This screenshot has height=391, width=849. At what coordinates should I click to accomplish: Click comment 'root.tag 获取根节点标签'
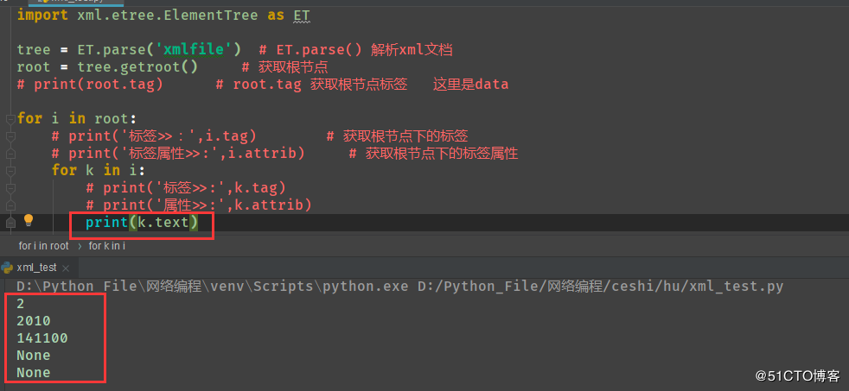(x=311, y=84)
